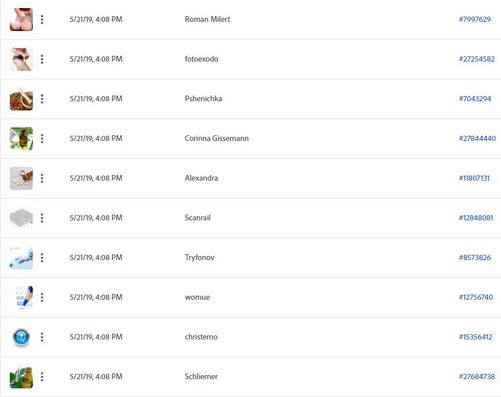This screenshot has width=501, height=397.
Task: Show options menu for Alexandra row
Action: click(x=42, y=178)
